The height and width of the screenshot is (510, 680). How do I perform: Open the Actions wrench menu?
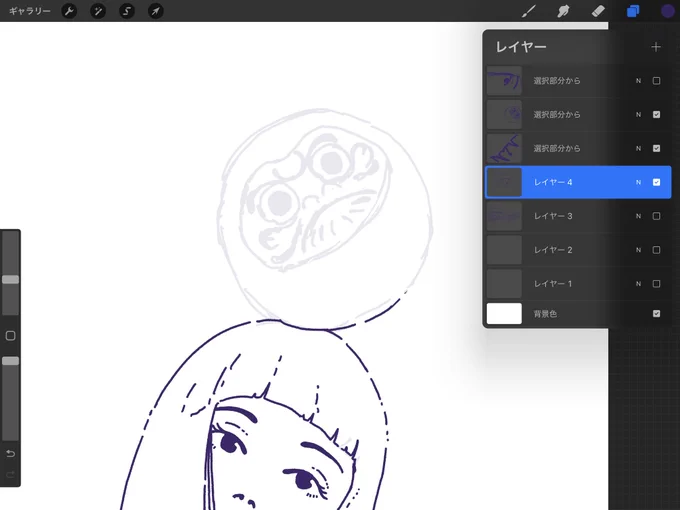pyautogui.click(x=69, y=11)
